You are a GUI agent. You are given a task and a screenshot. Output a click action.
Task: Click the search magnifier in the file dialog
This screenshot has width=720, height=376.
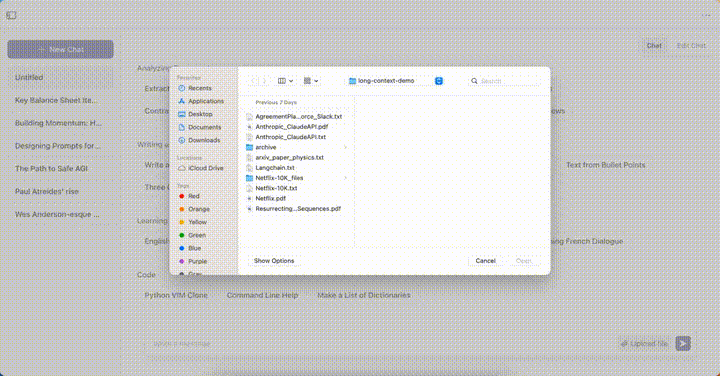(474, 81)
